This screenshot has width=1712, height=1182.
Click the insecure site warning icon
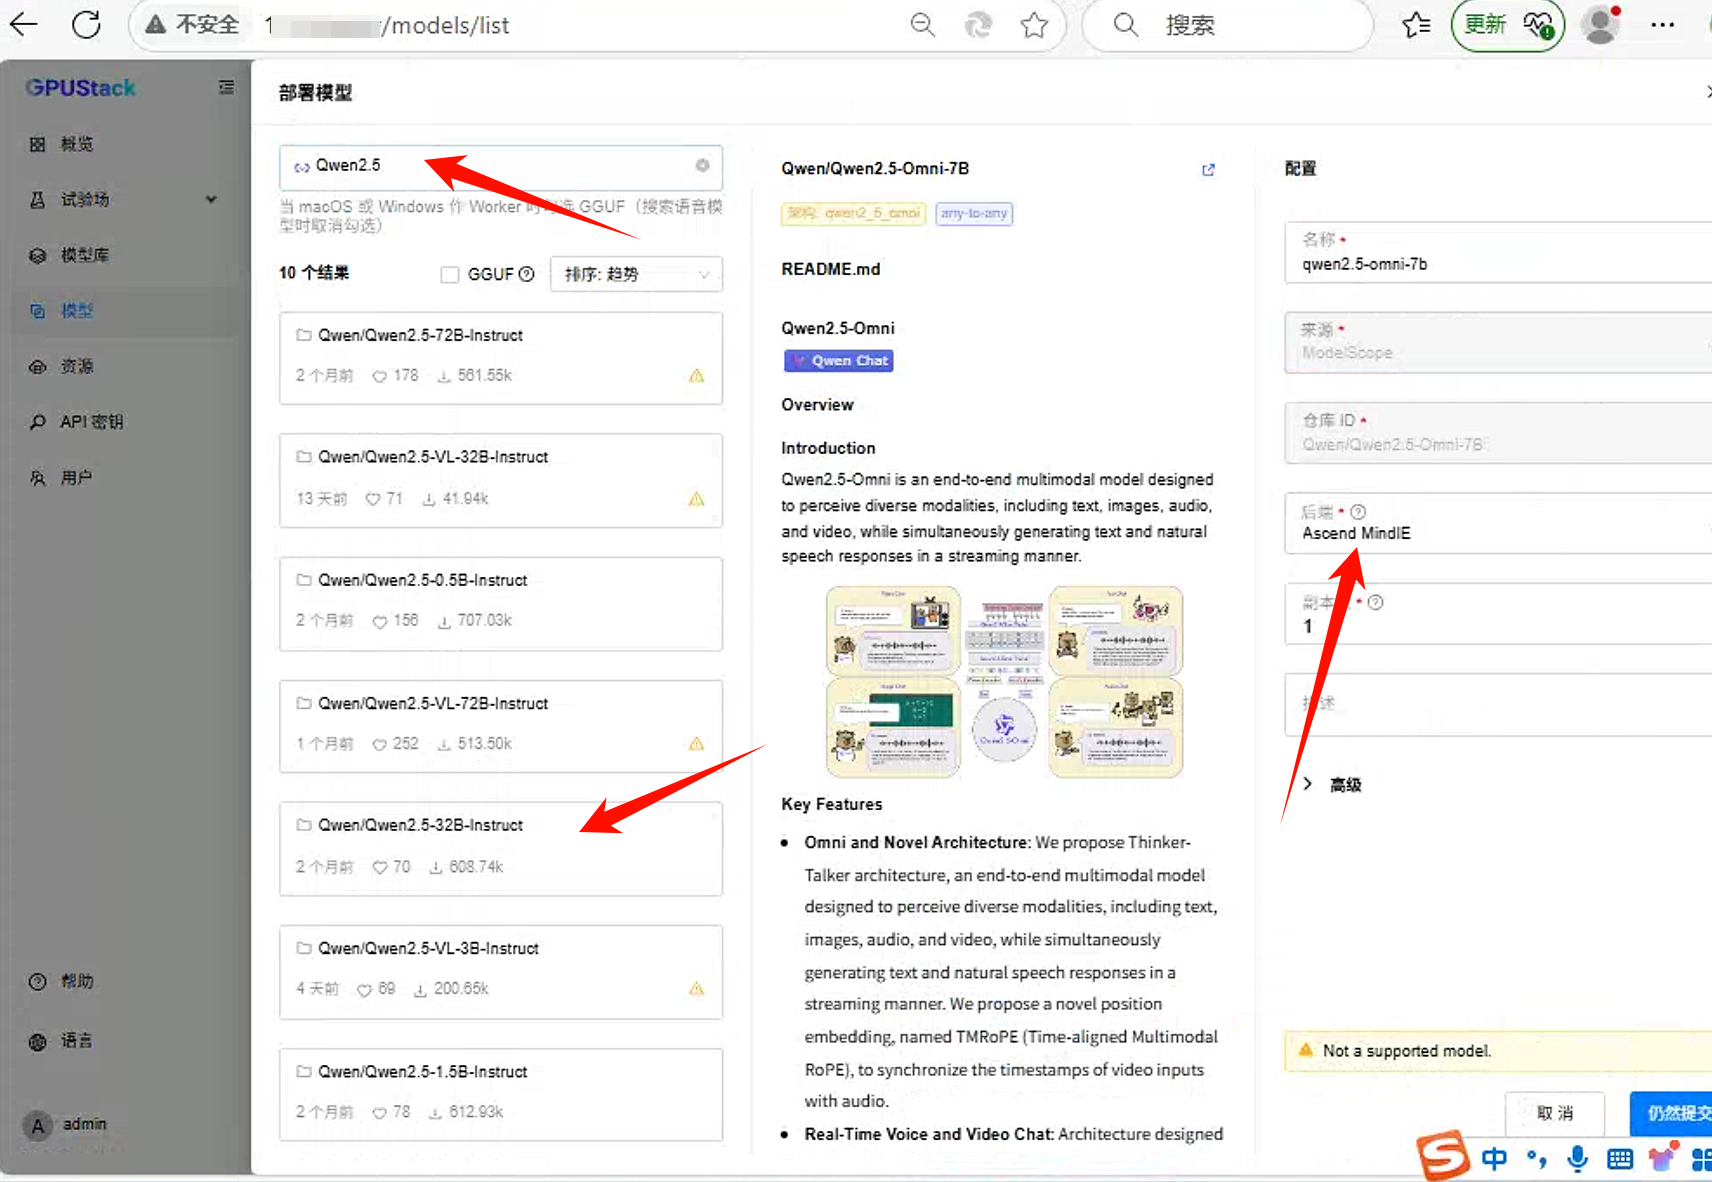click(x=155, y=25)
